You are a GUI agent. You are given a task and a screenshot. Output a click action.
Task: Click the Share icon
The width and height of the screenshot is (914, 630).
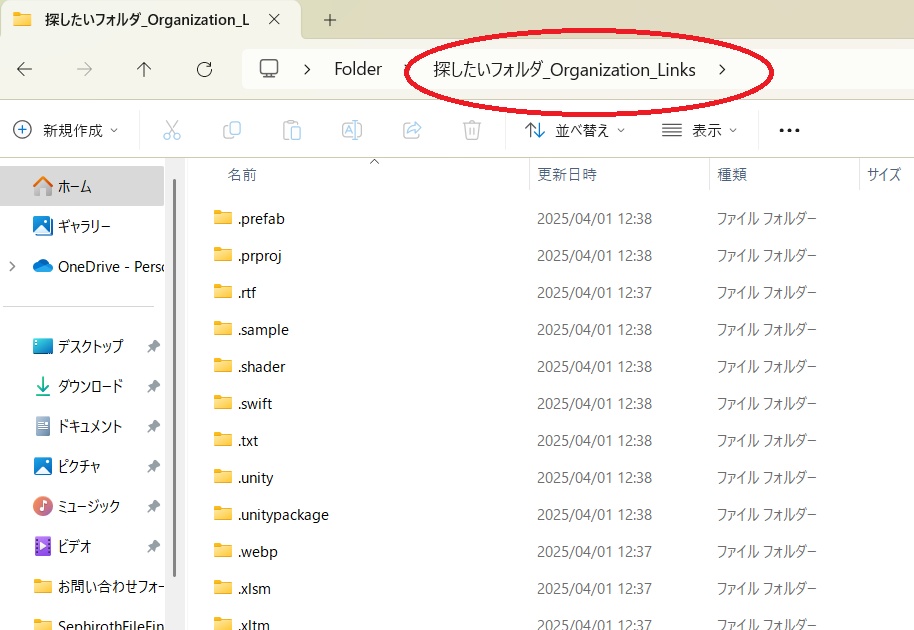(411, 130)
